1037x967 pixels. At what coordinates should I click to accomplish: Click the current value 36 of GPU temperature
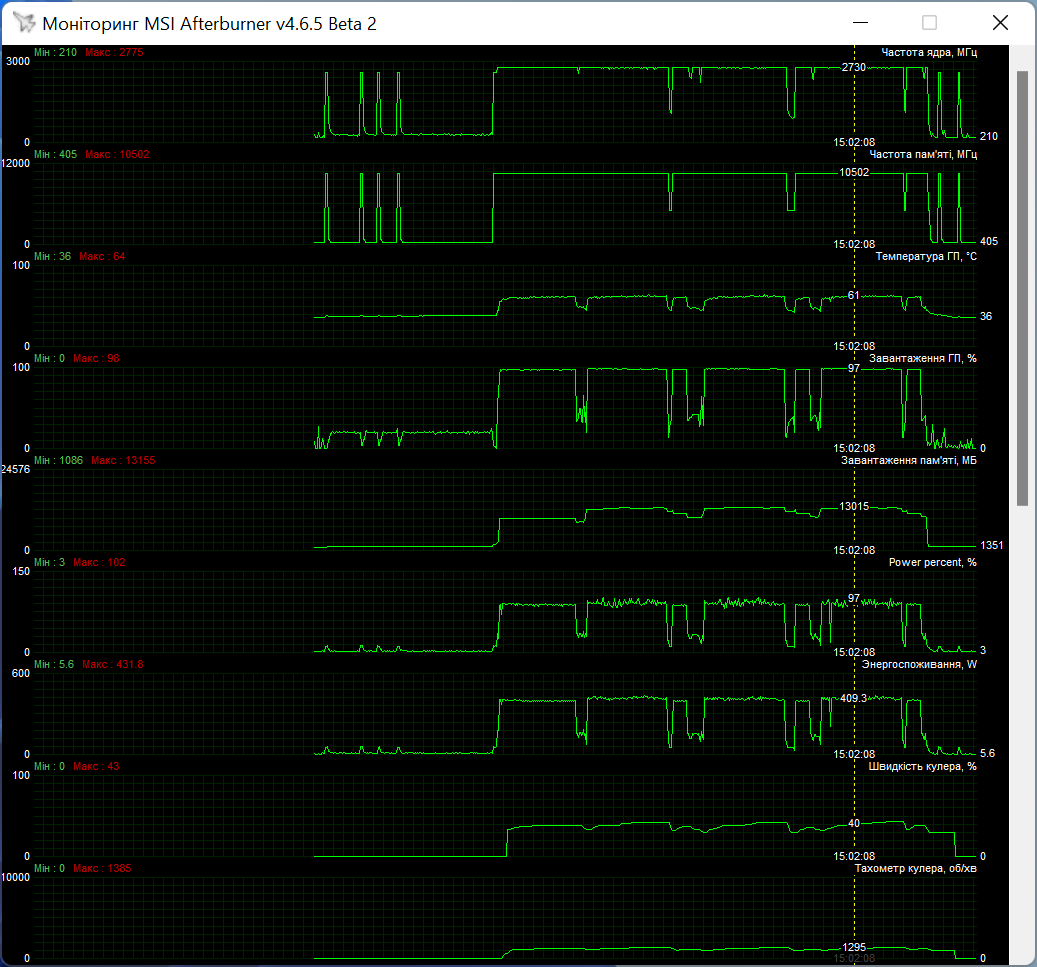pyautogui.click(x=986, y=315)
